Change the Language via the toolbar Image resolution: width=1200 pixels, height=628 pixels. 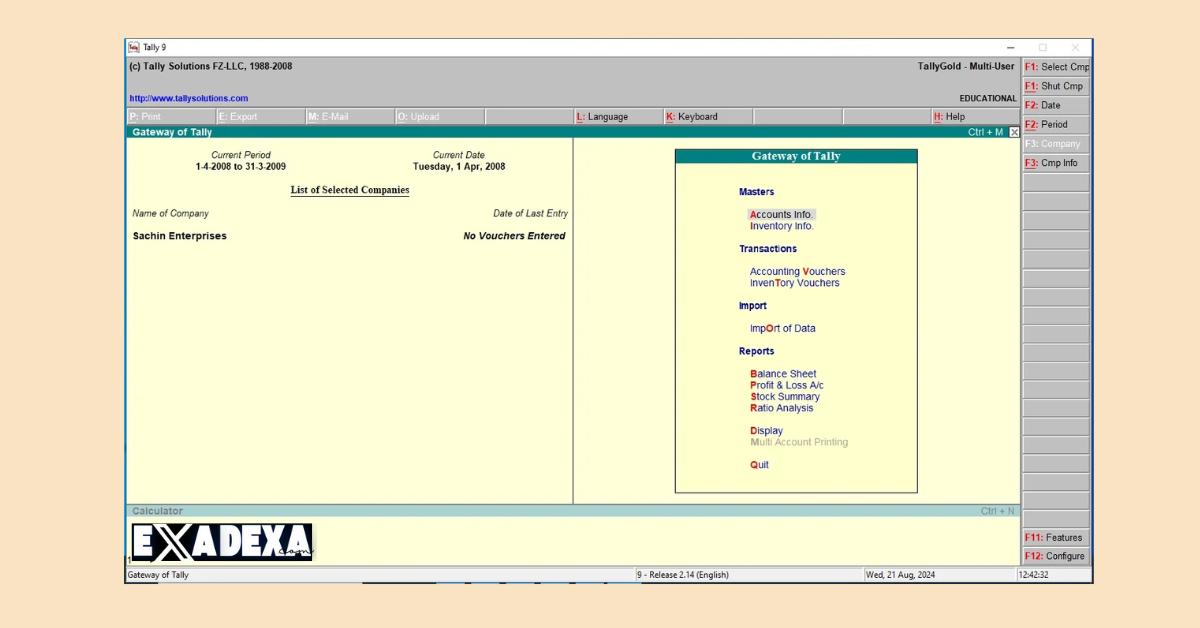pos(605,116)
